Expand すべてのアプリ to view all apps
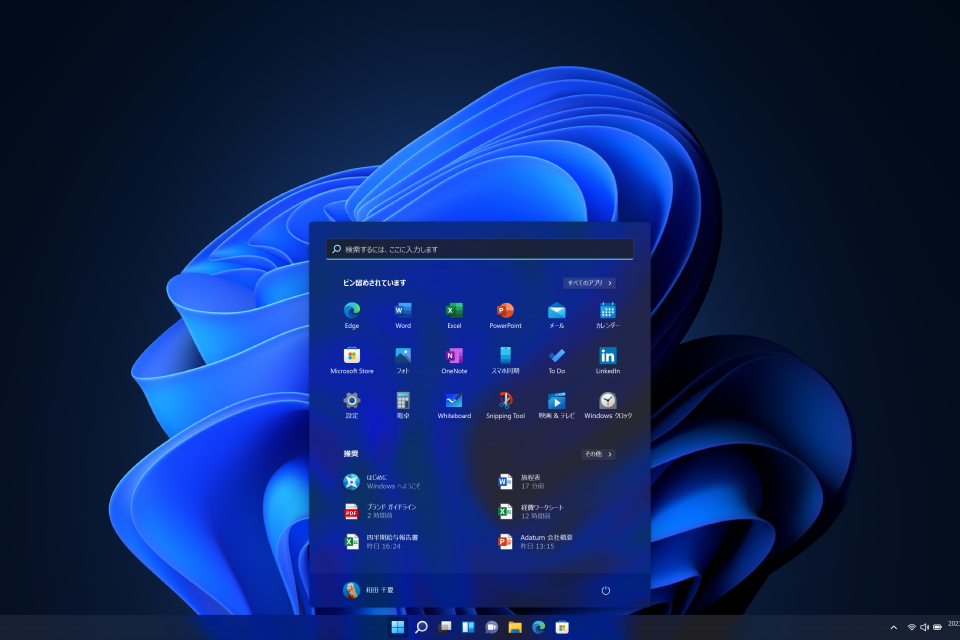This screenshot has width=960, height=640. (x=591, y=283)
